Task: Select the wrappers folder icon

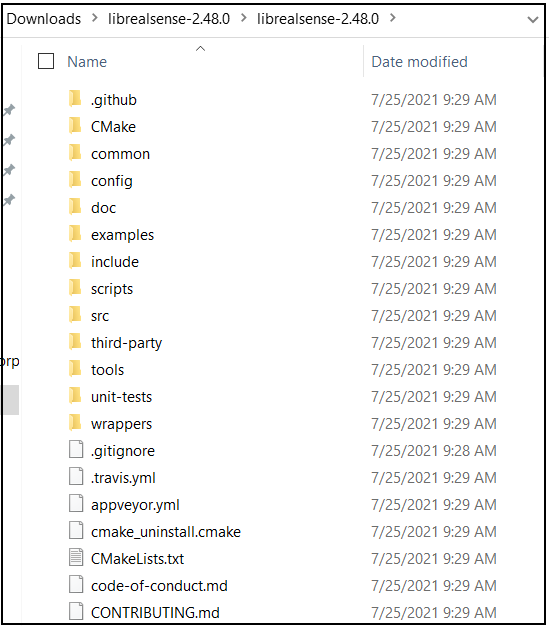Action: click(75, 423)
